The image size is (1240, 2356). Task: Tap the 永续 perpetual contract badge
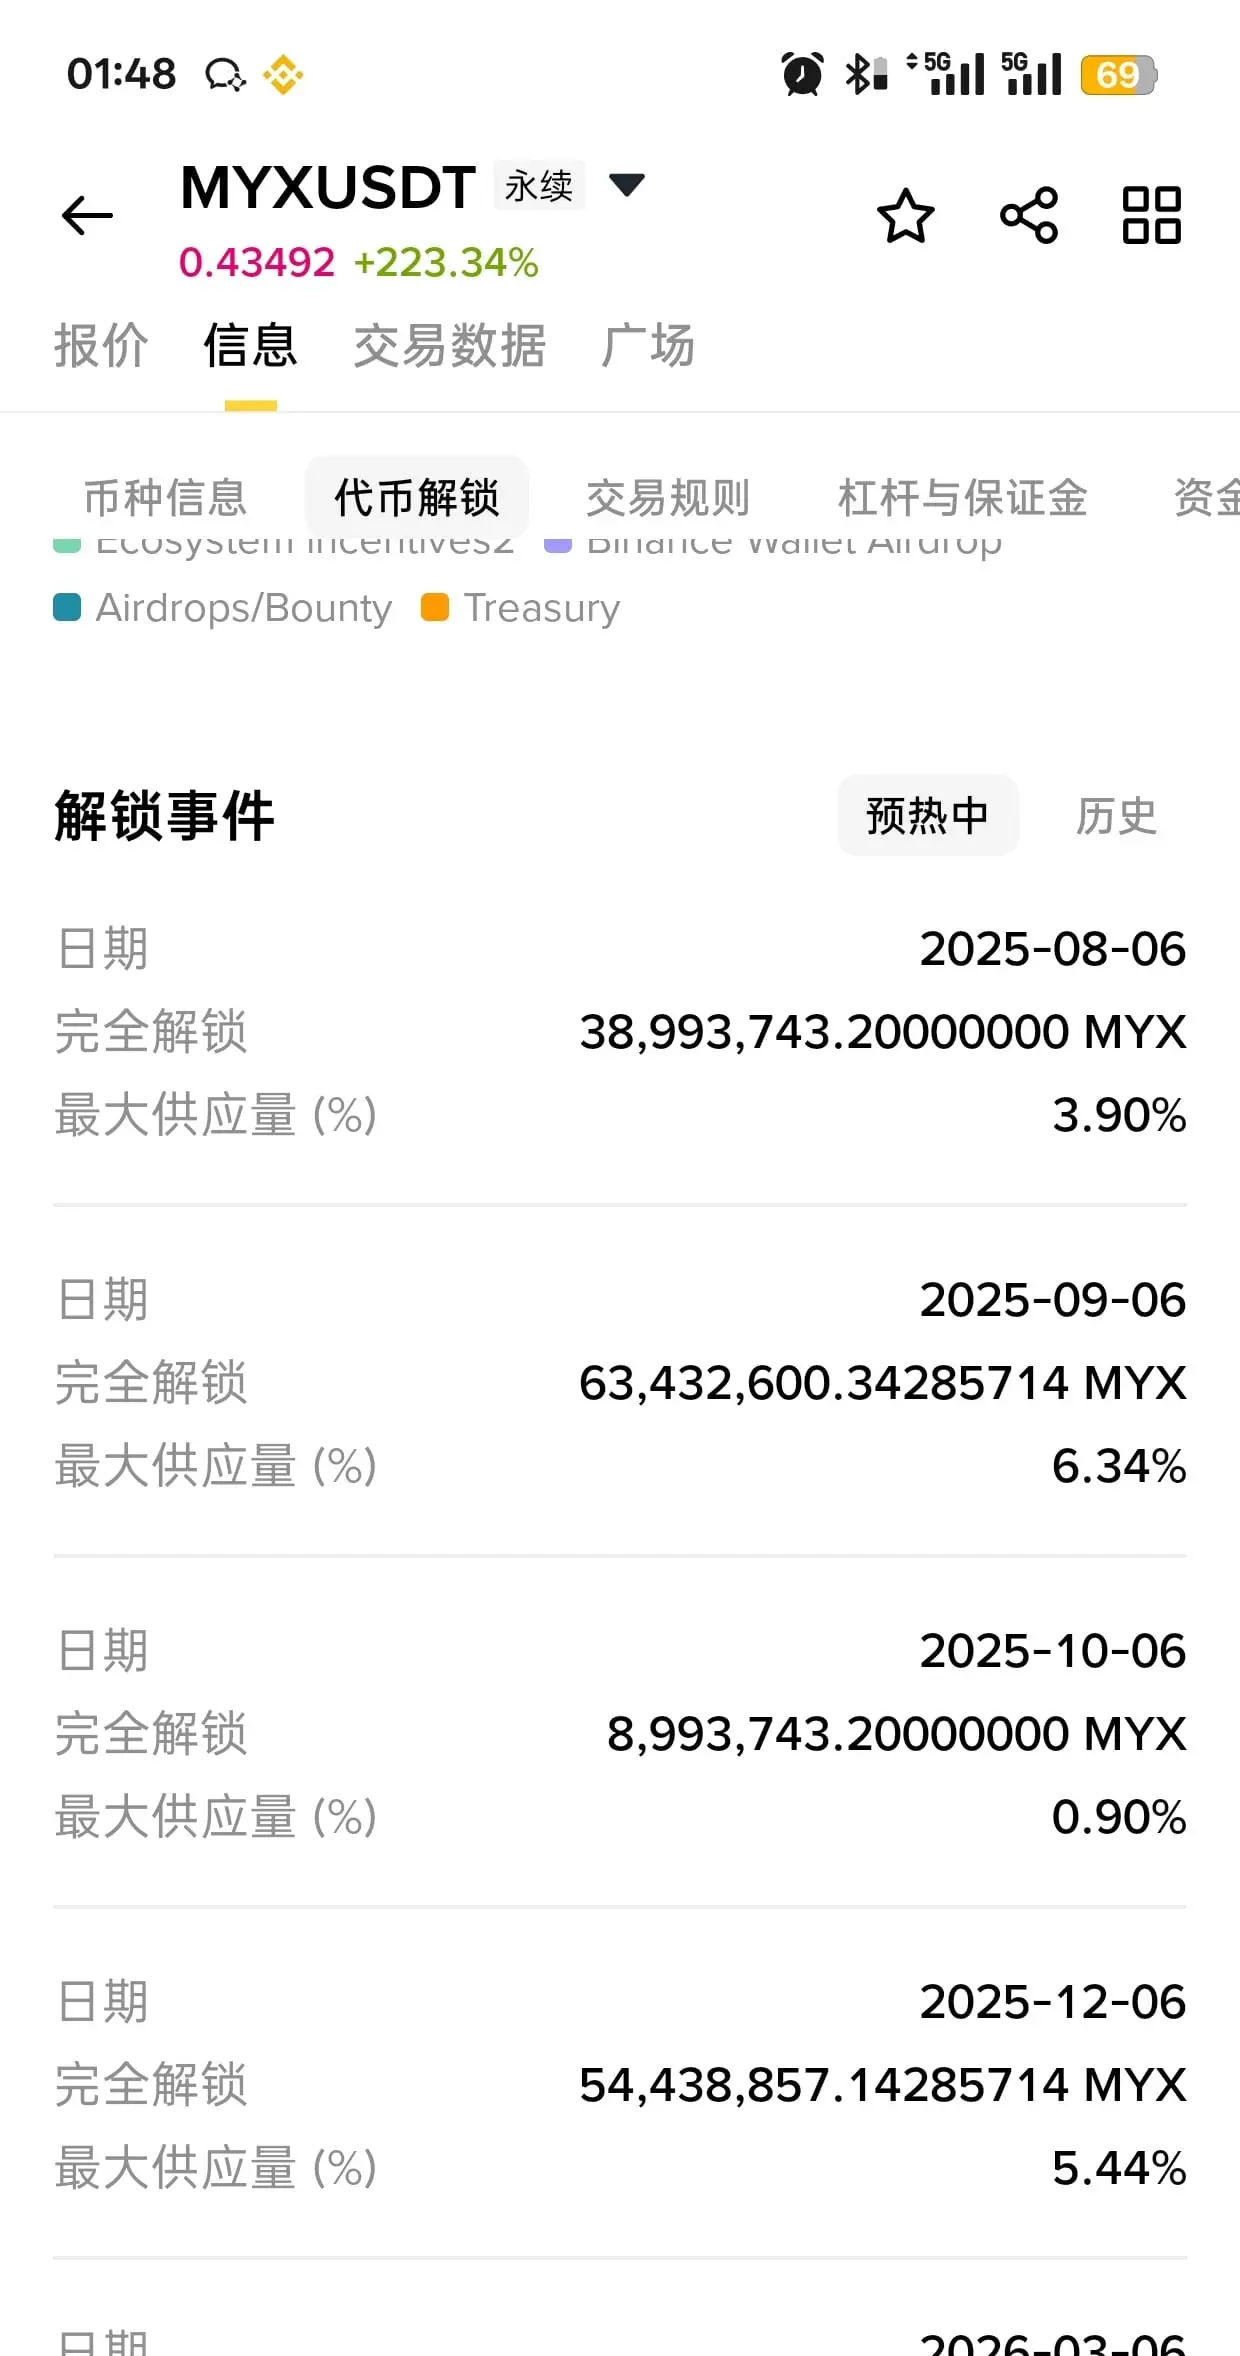(x=538, y=186)
